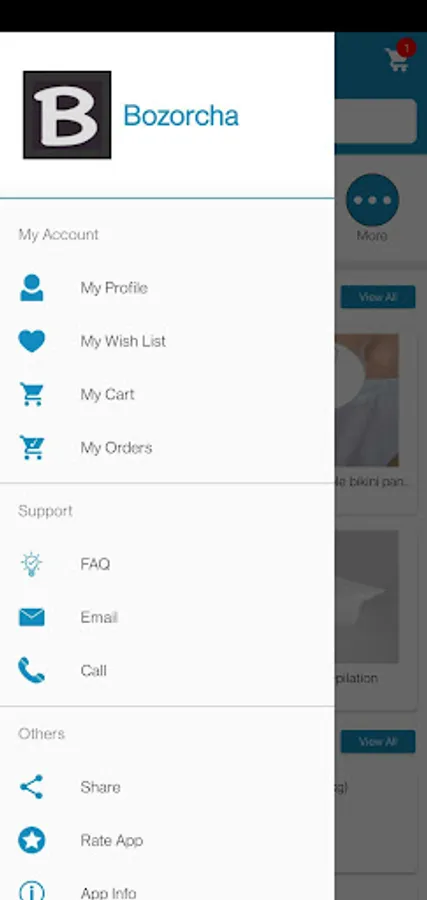Tap the Rate App star icon
This screenshot has width=427, height=900.
click(x=32, y=840)
